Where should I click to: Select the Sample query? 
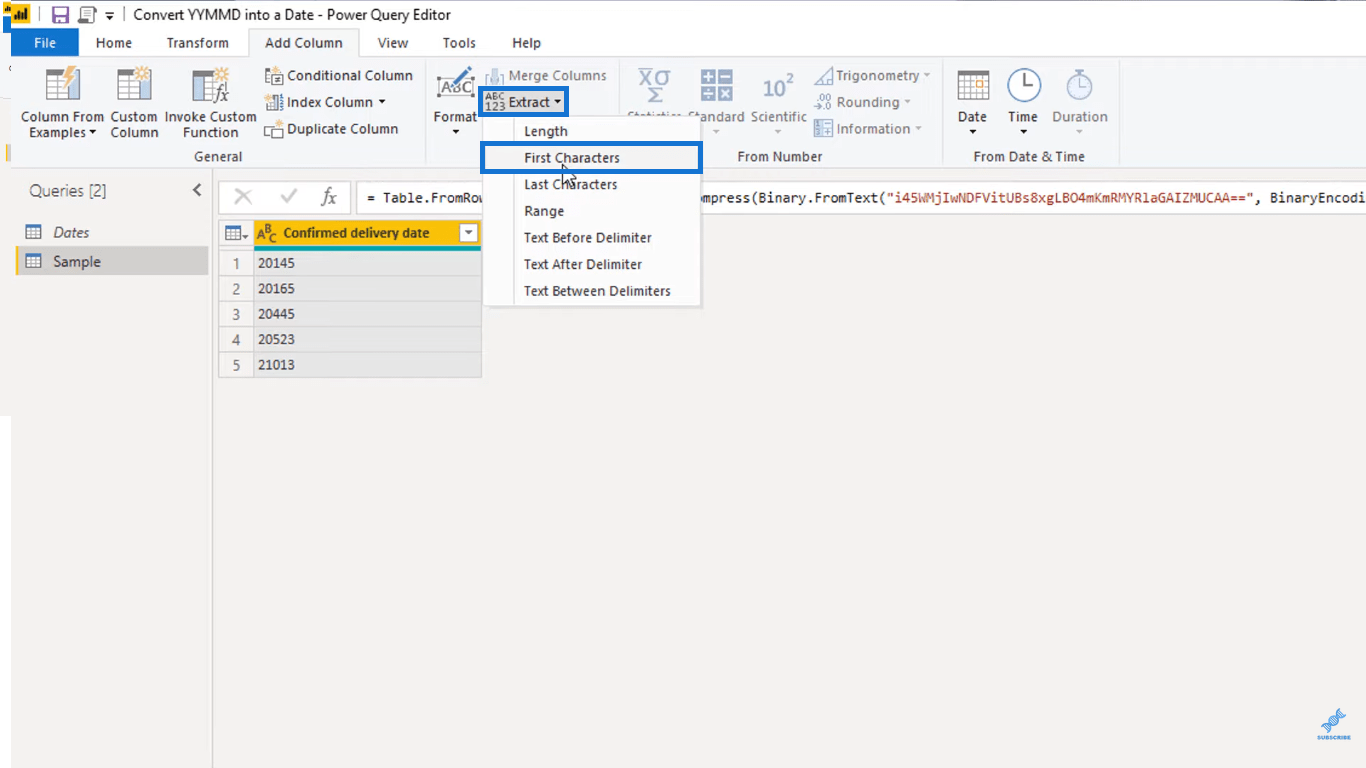point(111,262)
